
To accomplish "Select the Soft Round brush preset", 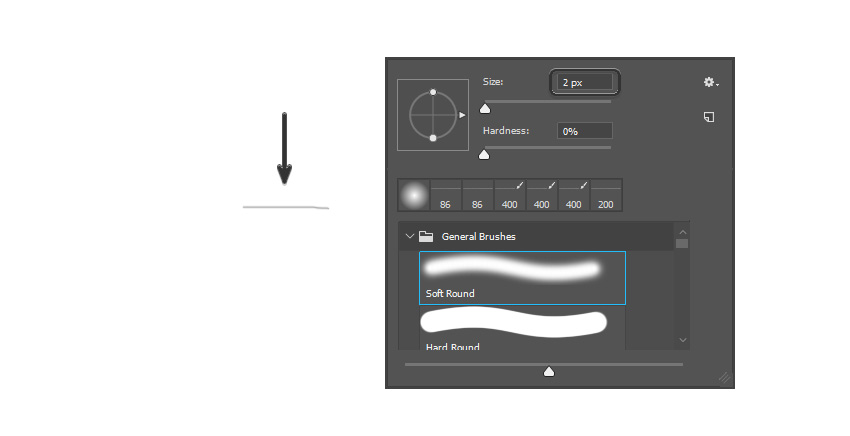I will tap(523, 278).
